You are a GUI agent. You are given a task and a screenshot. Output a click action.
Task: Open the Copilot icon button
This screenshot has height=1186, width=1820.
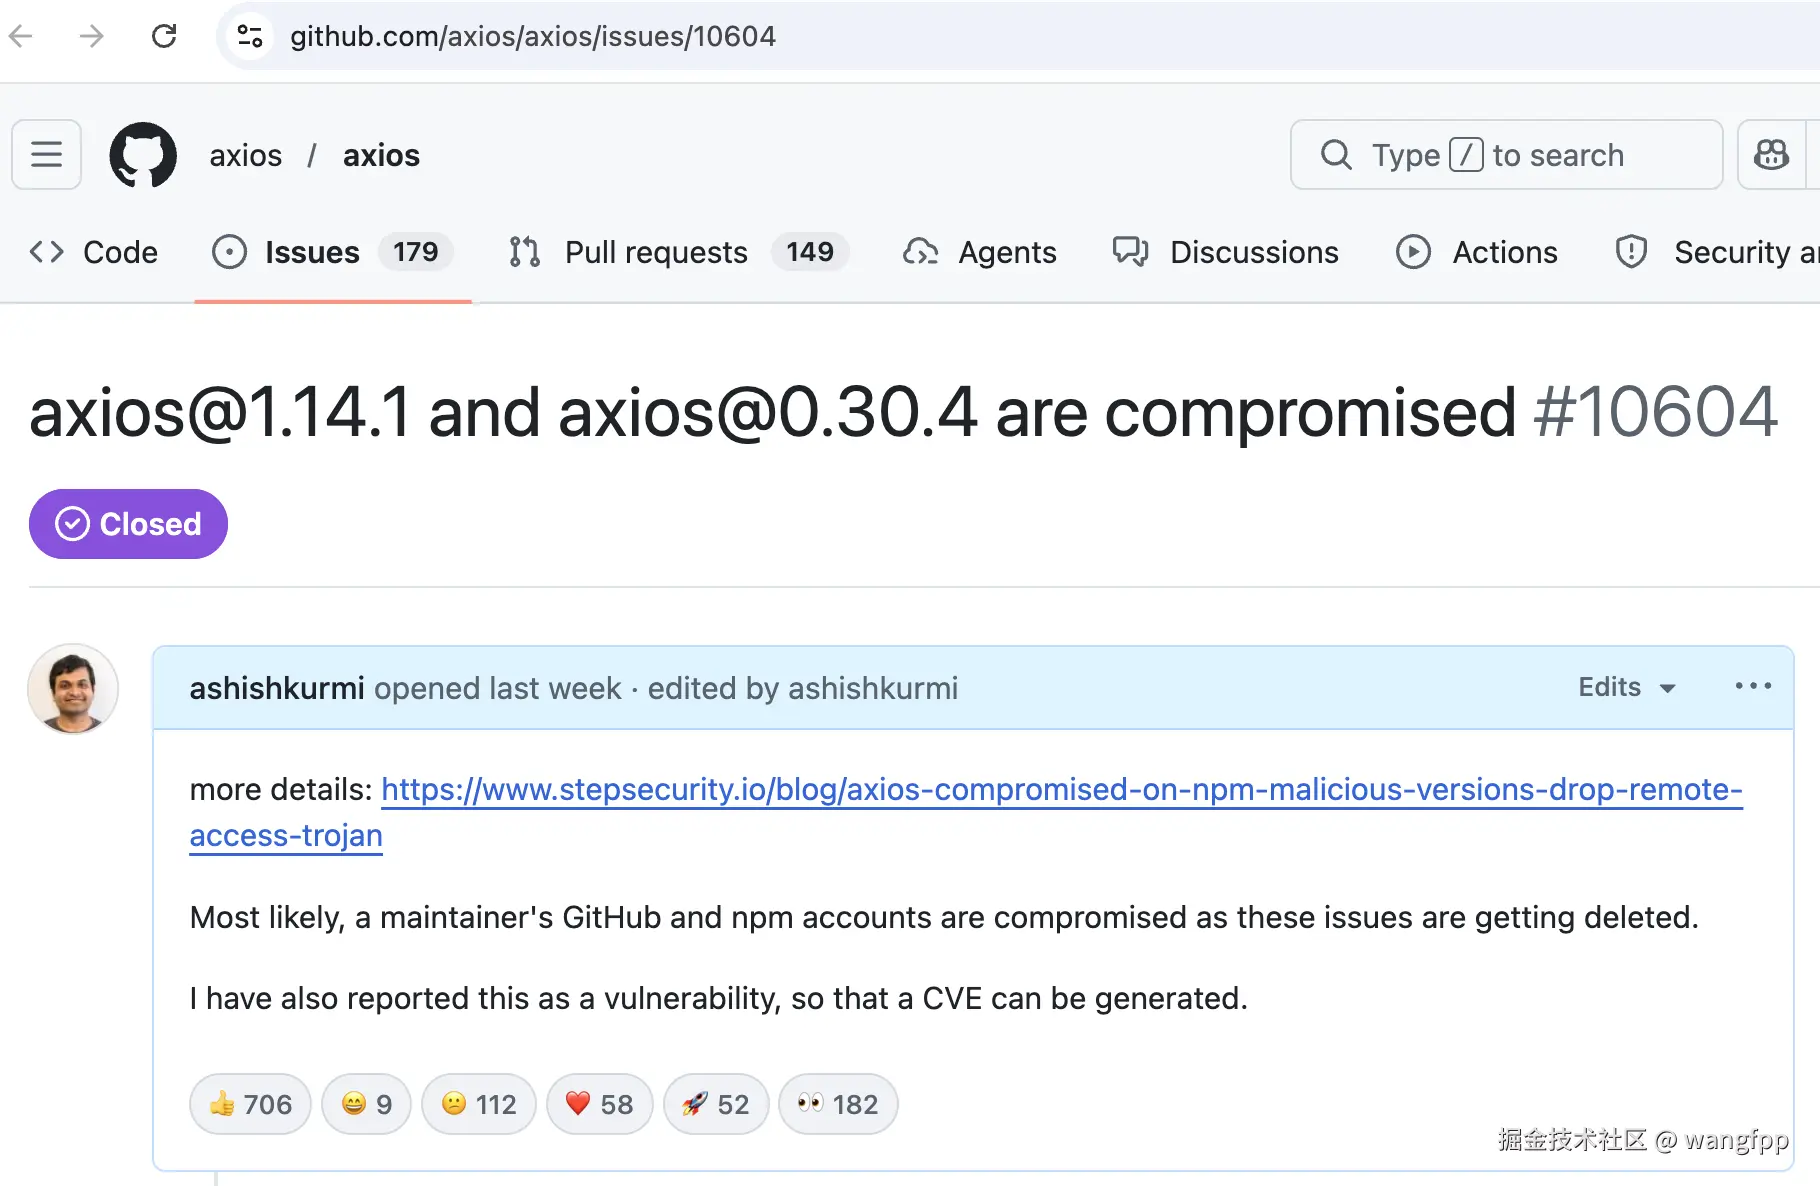[x=1772, y=155]
